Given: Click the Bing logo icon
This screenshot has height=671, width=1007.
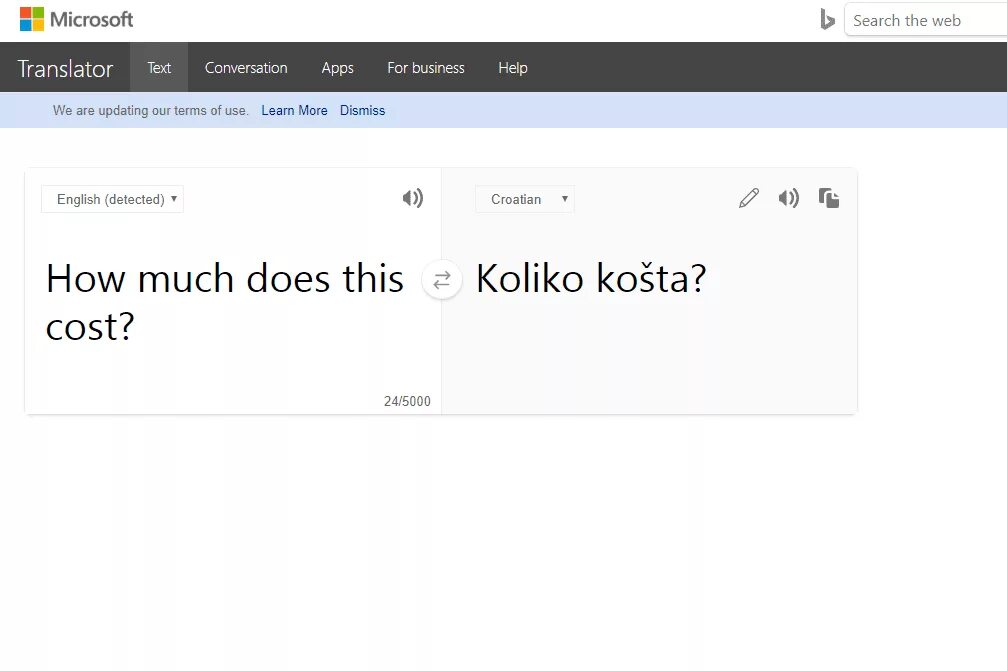Looking at the screenshot, I should pyautogui.click(x=827, y=20).
